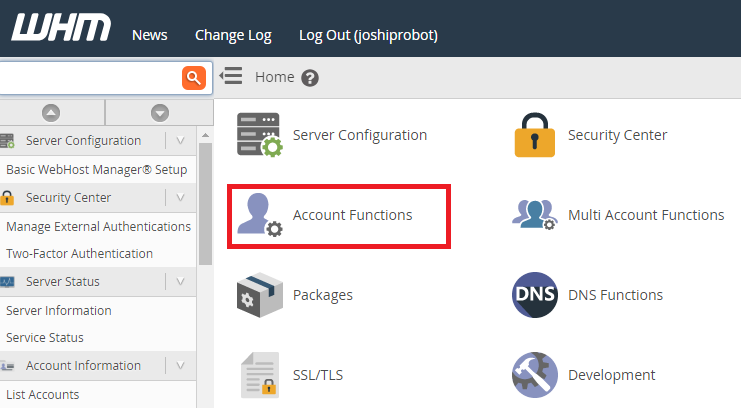Screen dimensions: 741x408
Task: Click the Account Functions user icon
Action: pos(259,215)
